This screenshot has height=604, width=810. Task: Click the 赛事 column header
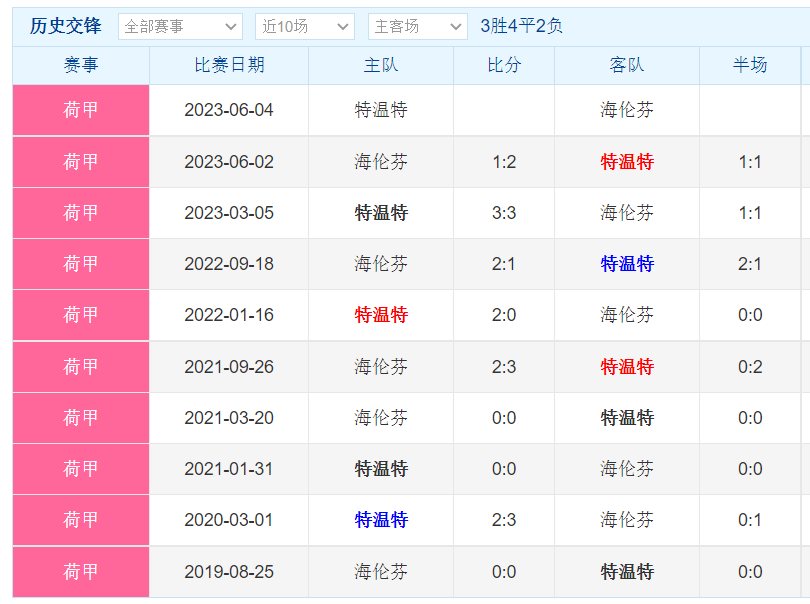coord(81,65)
